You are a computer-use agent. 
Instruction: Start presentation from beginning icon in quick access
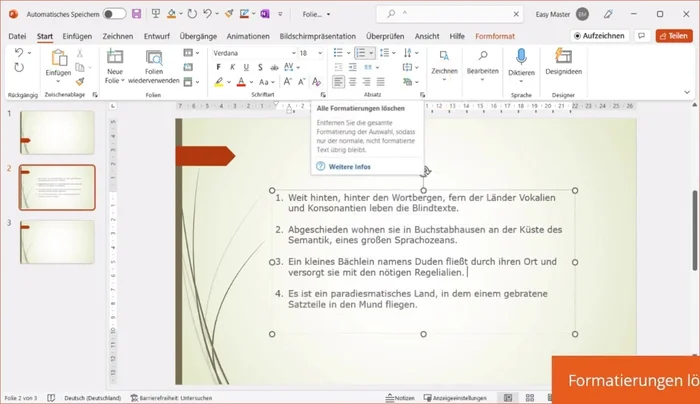(155, 14)
